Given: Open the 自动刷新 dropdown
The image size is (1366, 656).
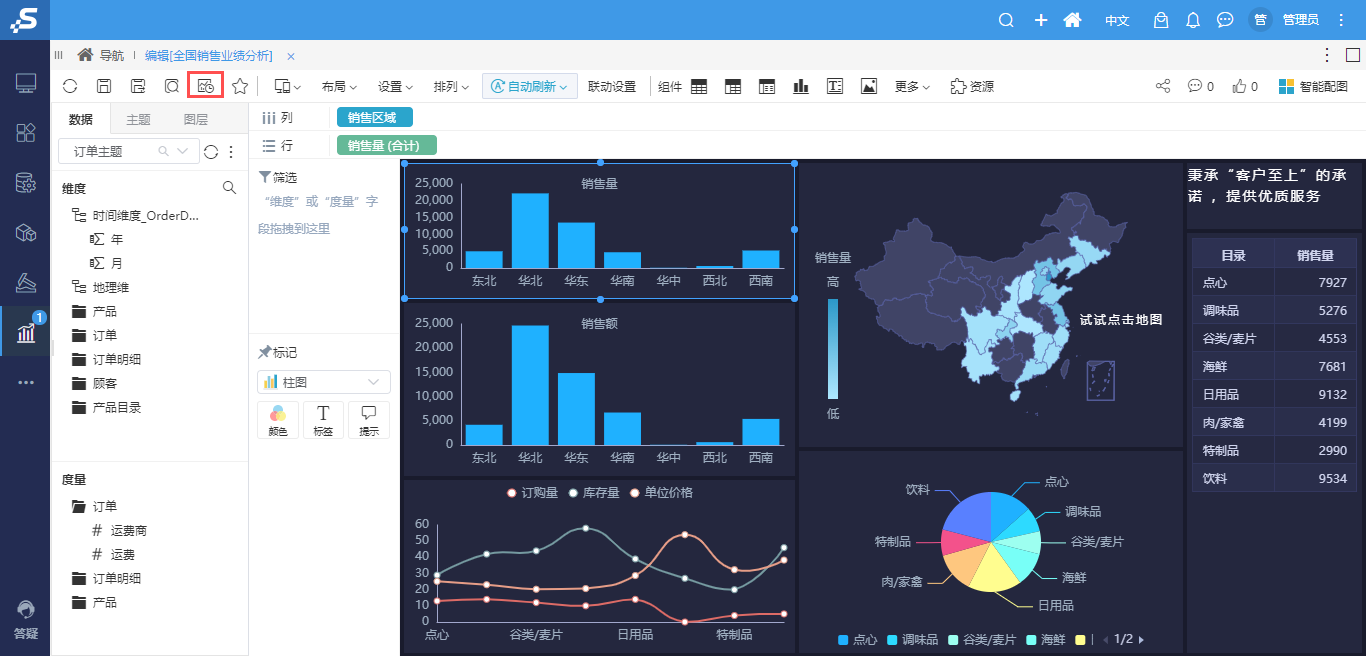Looking at the screenshot, I should (x=530, y=87).
